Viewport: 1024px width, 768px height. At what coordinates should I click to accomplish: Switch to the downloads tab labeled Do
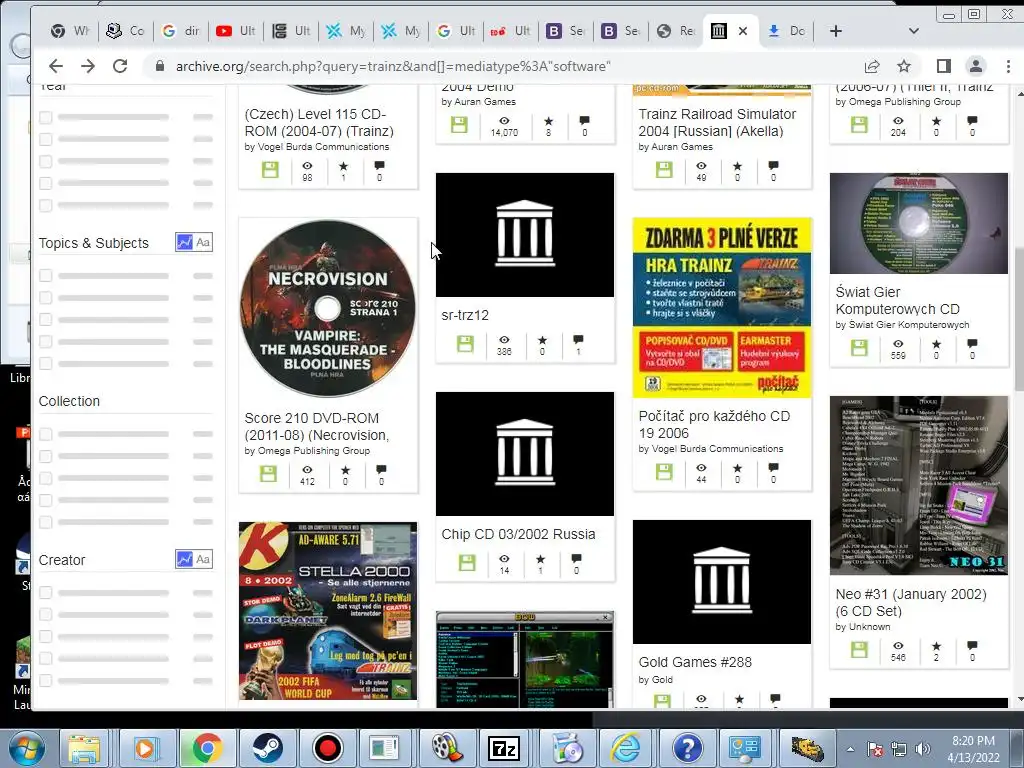point(787,31)
